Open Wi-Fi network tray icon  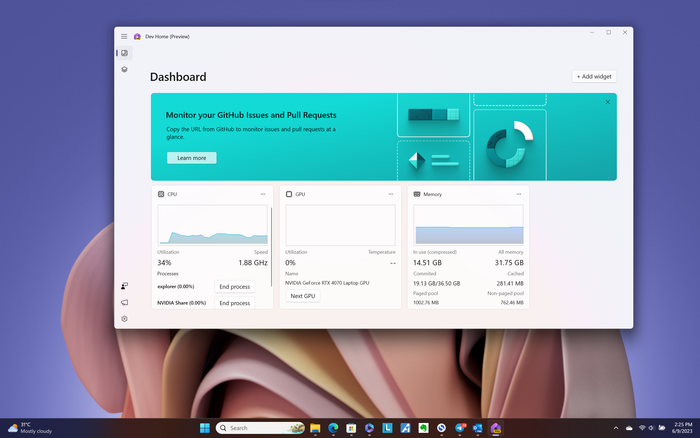tap(642, 428)
